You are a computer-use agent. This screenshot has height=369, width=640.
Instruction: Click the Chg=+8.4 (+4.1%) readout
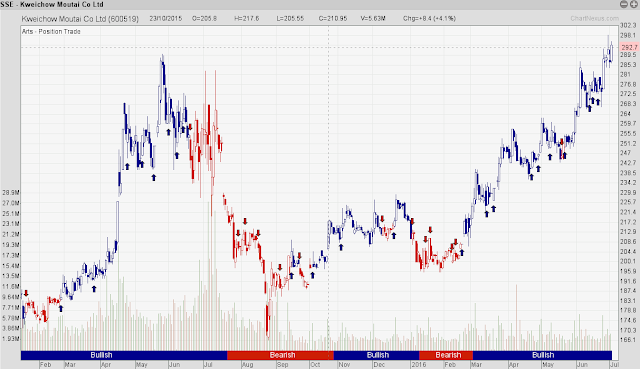429,18
